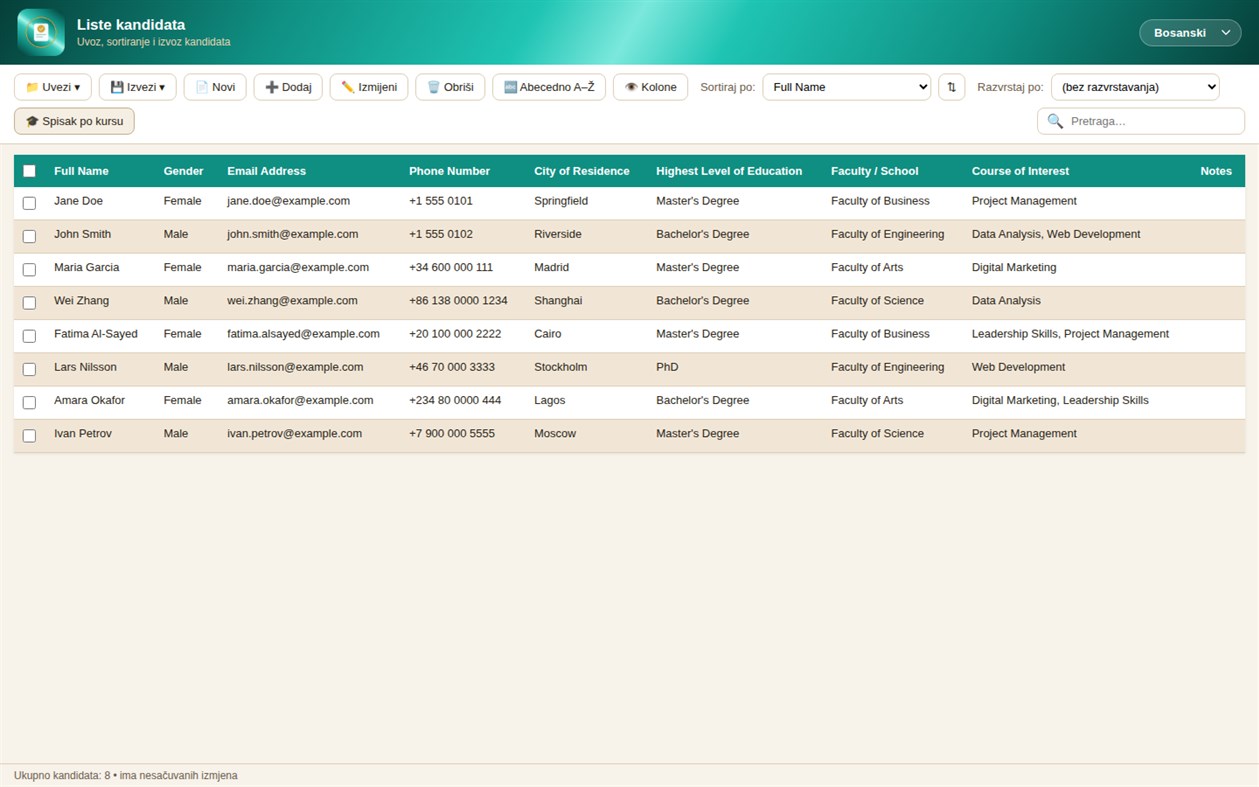Click Ukupno kandidata status bar text

point(125,775)
